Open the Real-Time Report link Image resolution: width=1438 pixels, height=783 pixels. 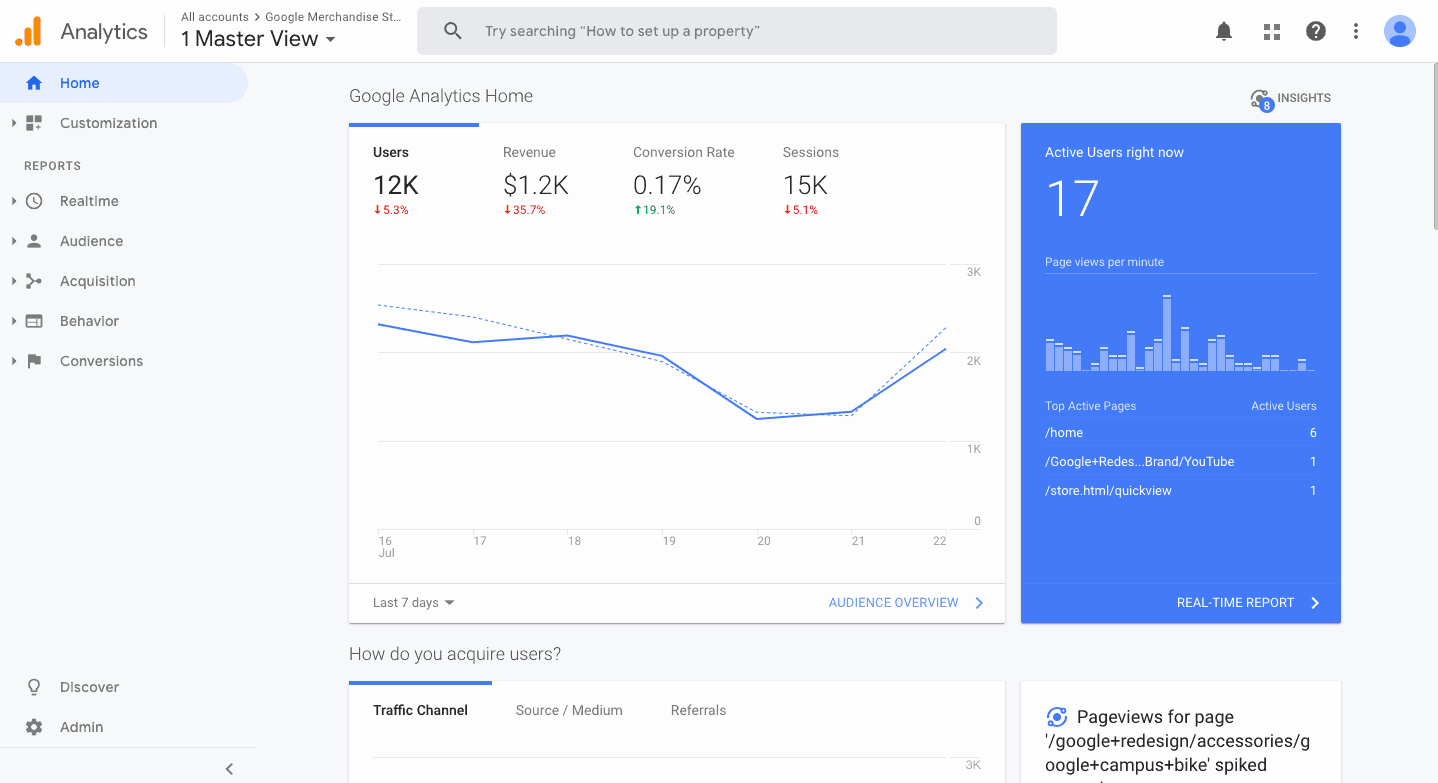[x=1235, y=603]
